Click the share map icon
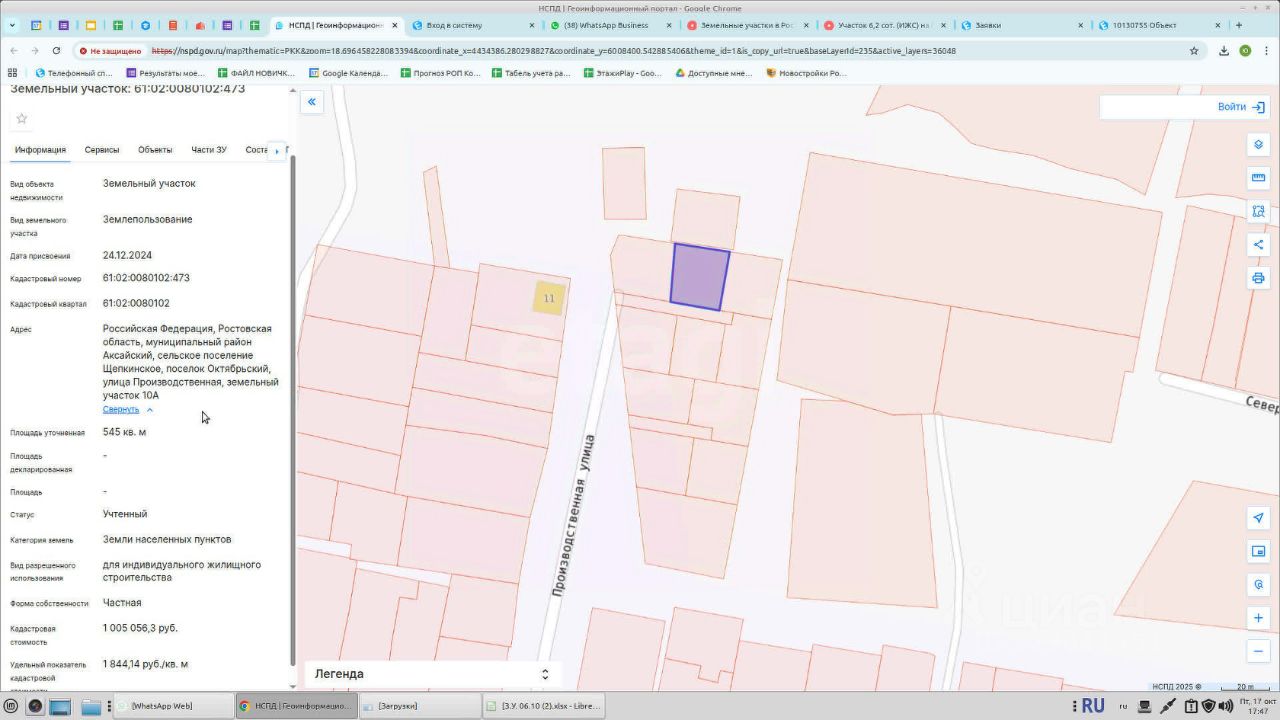 1258,245
